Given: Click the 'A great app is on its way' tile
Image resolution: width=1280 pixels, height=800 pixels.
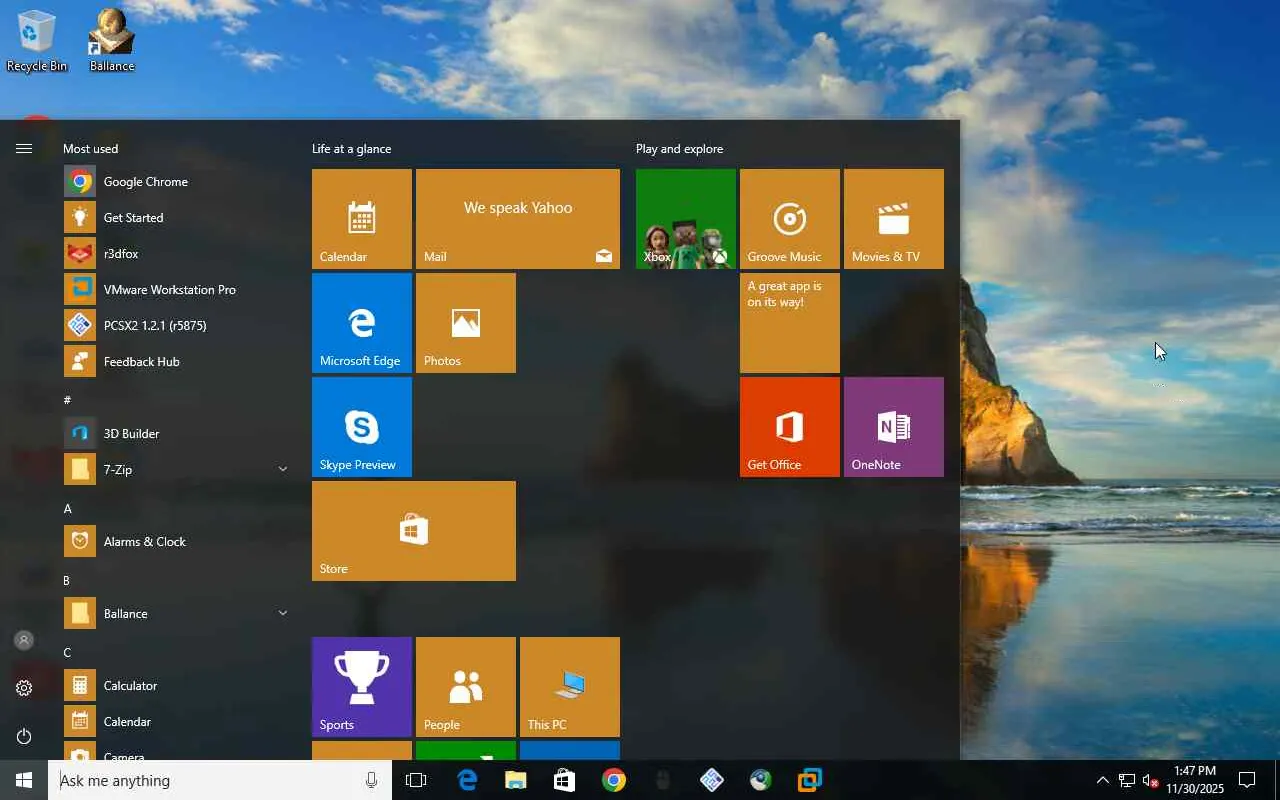Looking at the screenshot, I should click(790, 323).
